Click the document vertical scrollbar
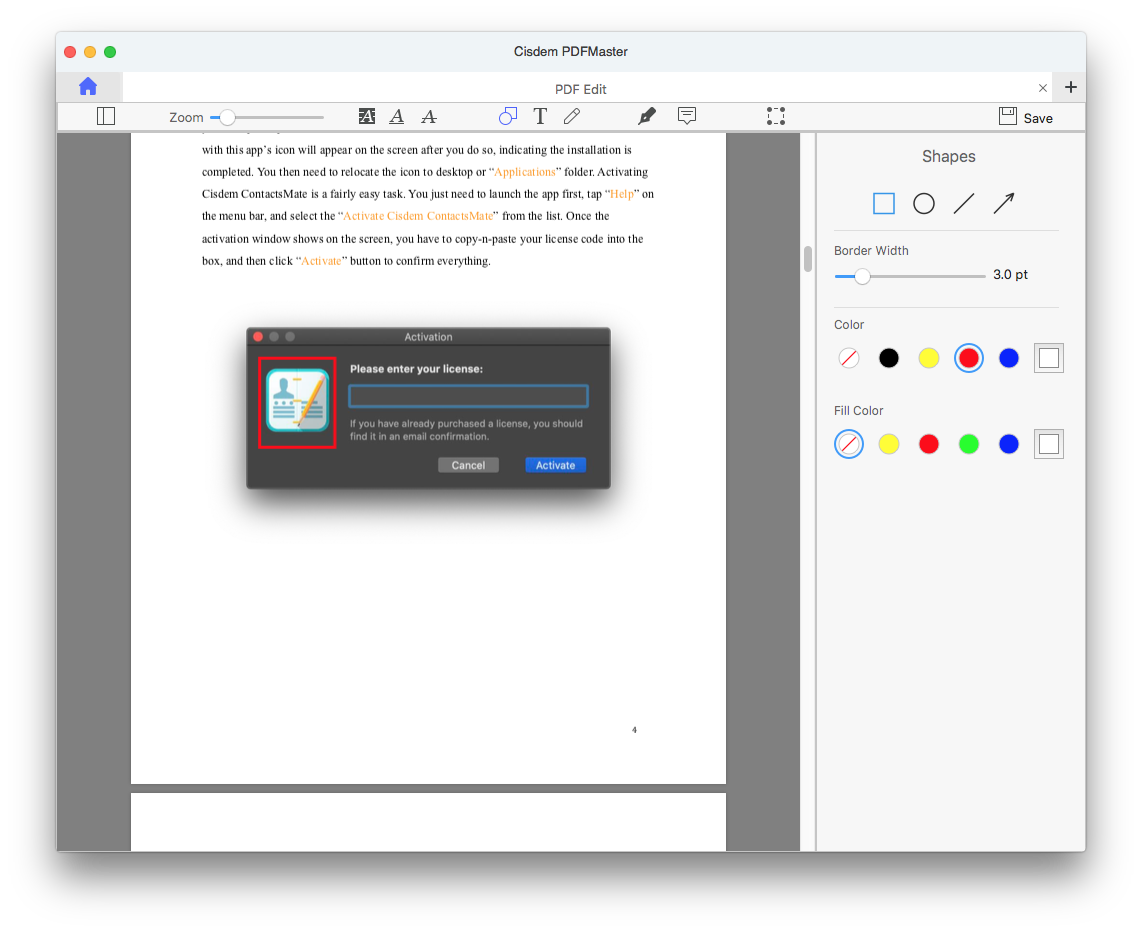1142x932 pixels. [x=808, y=258]
